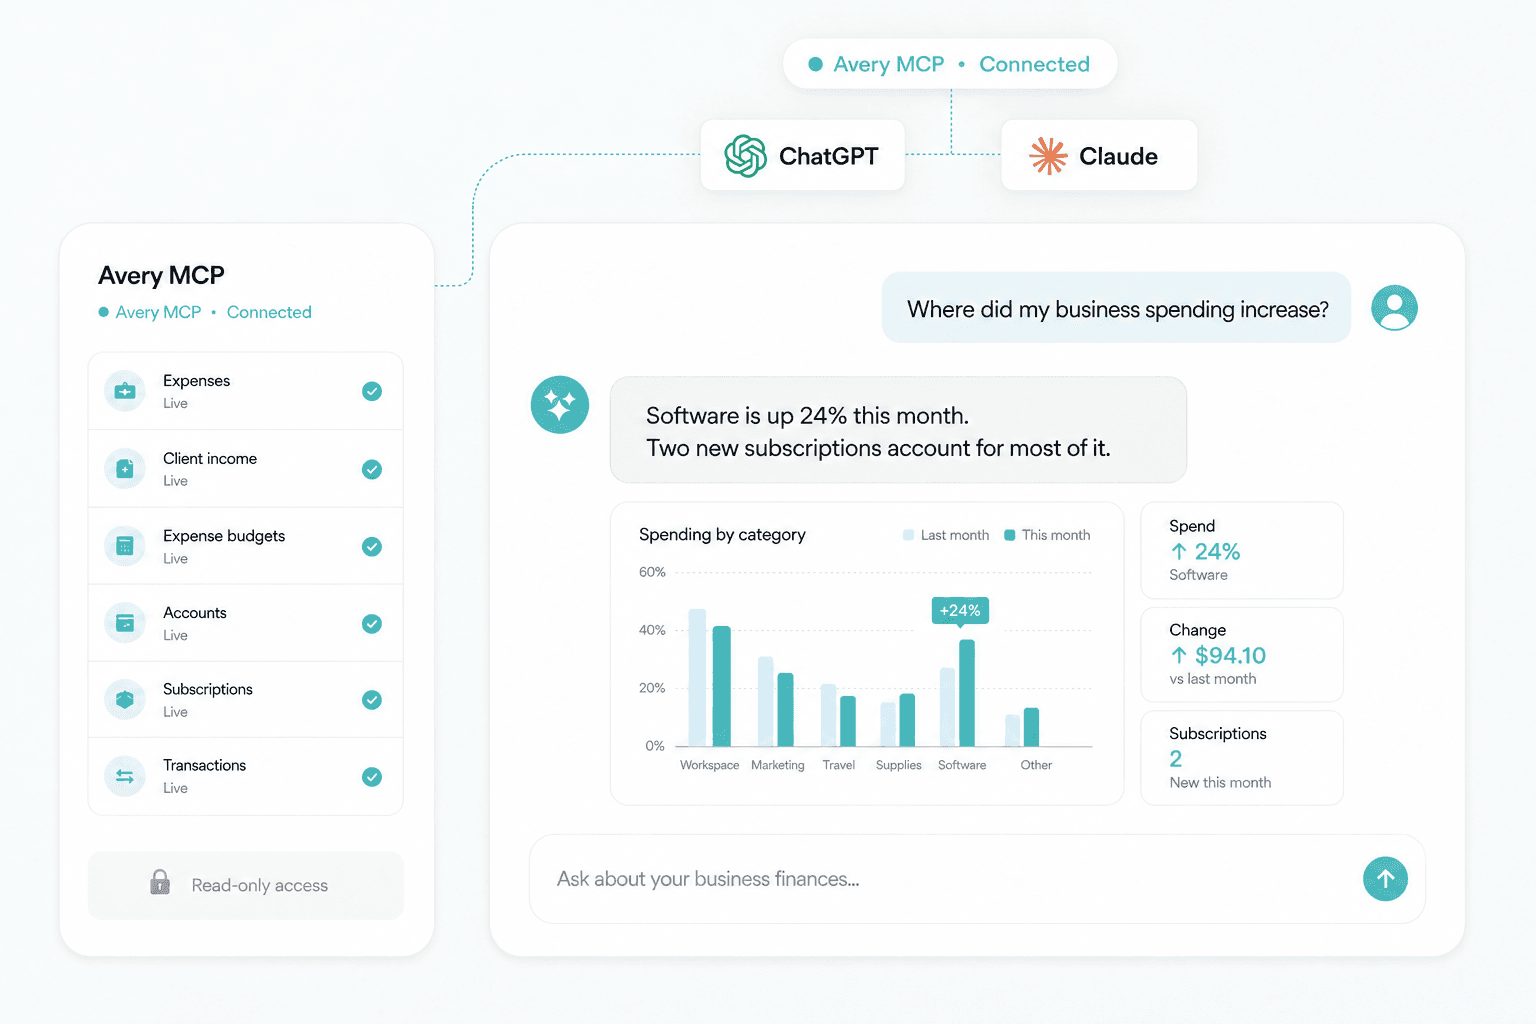Click the up arrow in the Spend card
This screenshot has width=1536, height=1024.
[1179, 552]
